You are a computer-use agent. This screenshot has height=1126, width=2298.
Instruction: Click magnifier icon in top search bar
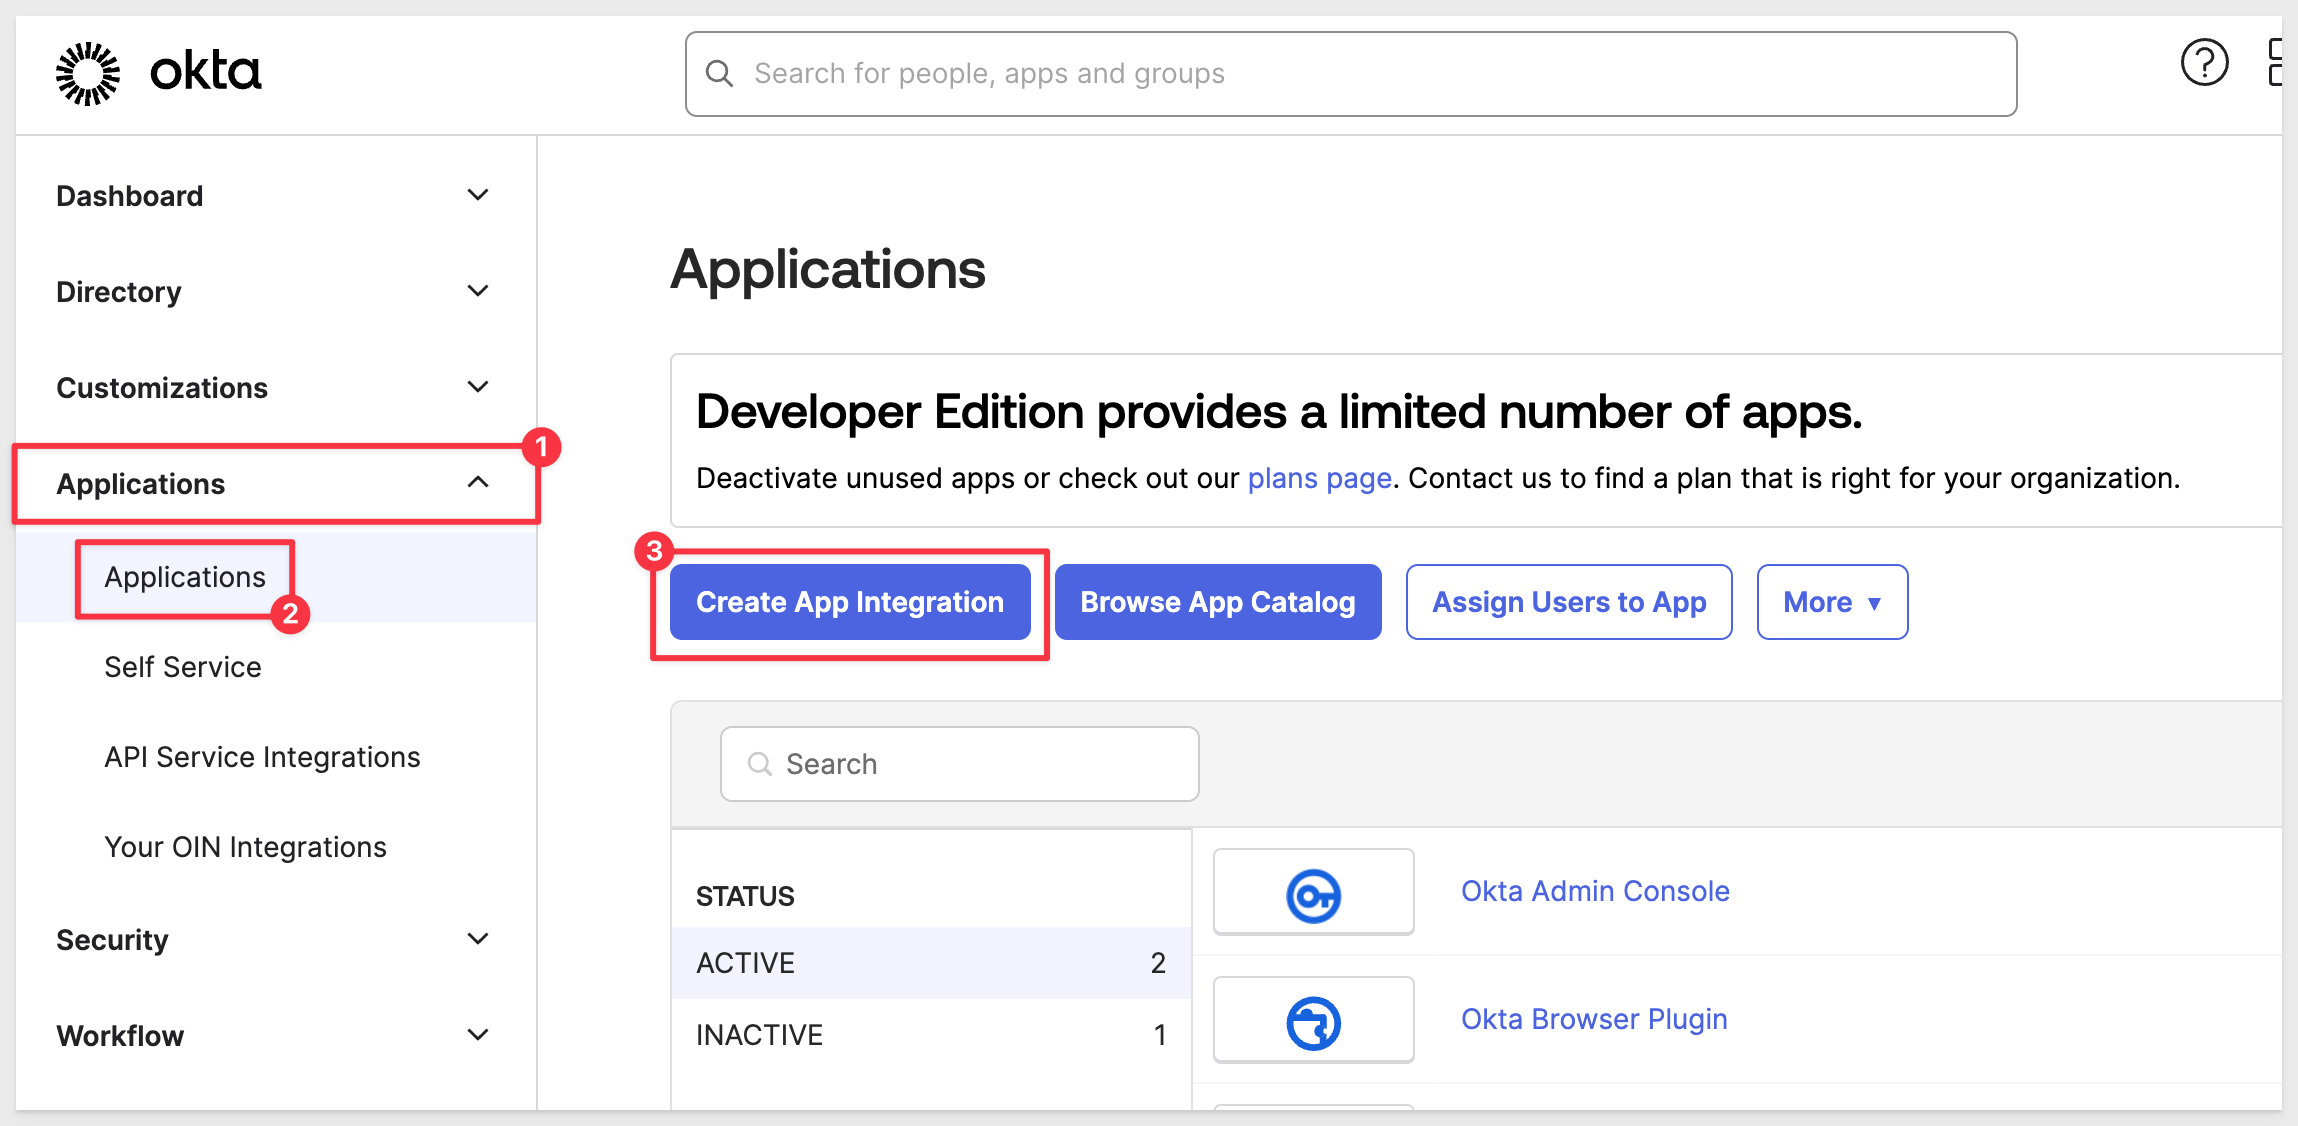pyautogui.click(x=719, y=73)
